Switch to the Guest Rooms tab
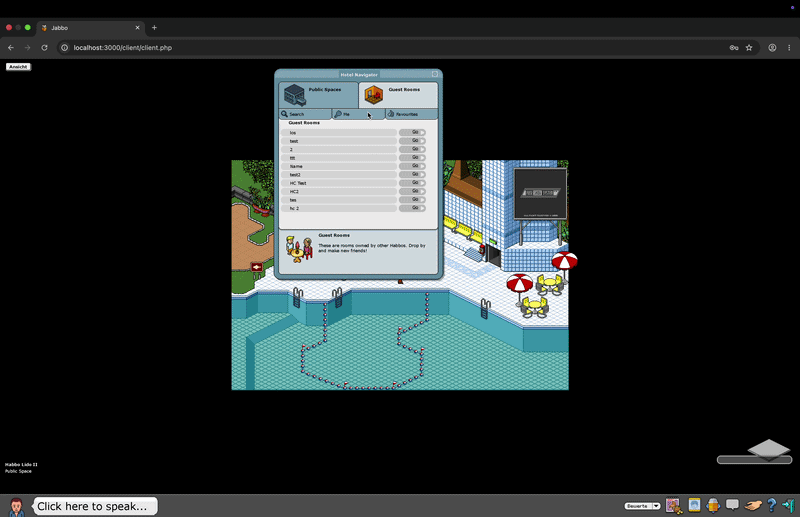 (x=398, y=95)
